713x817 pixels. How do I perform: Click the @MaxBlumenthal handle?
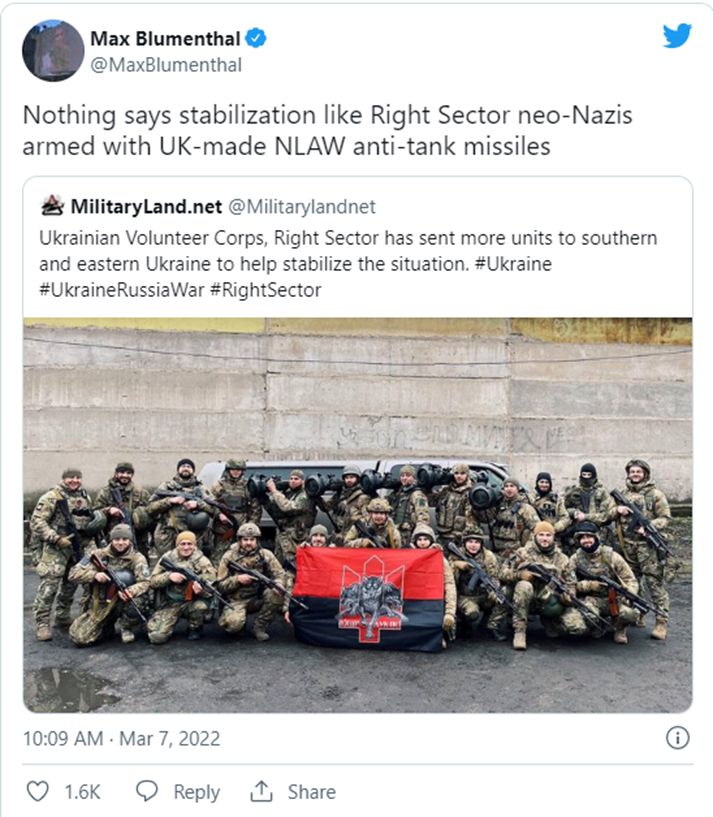(166, 65)
